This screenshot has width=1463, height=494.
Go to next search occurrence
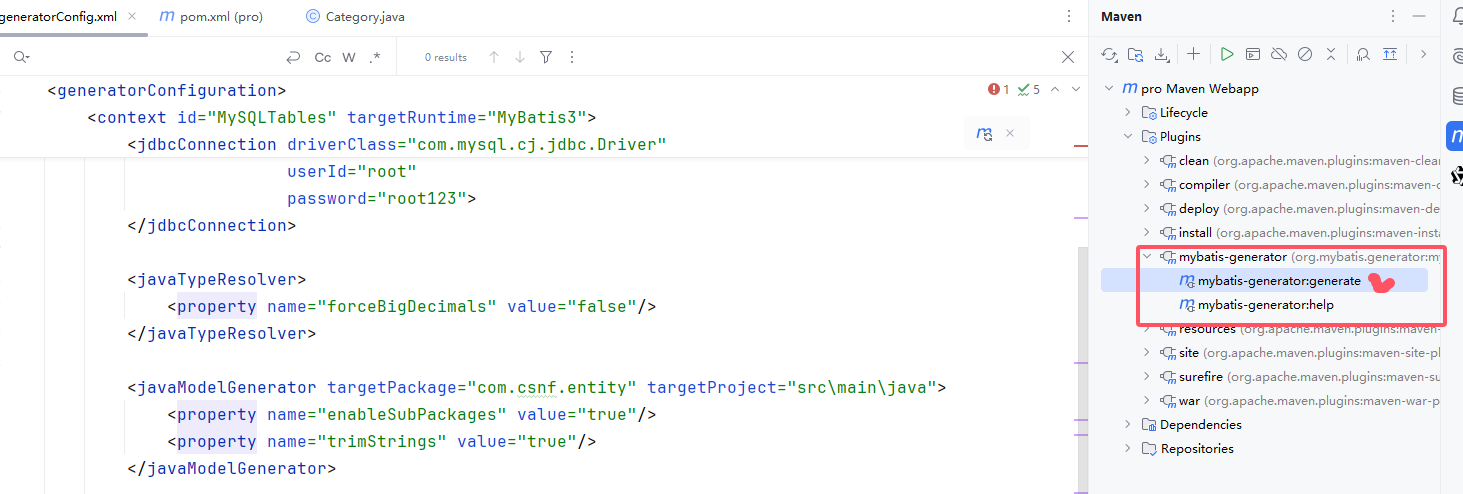coord(520,57)
